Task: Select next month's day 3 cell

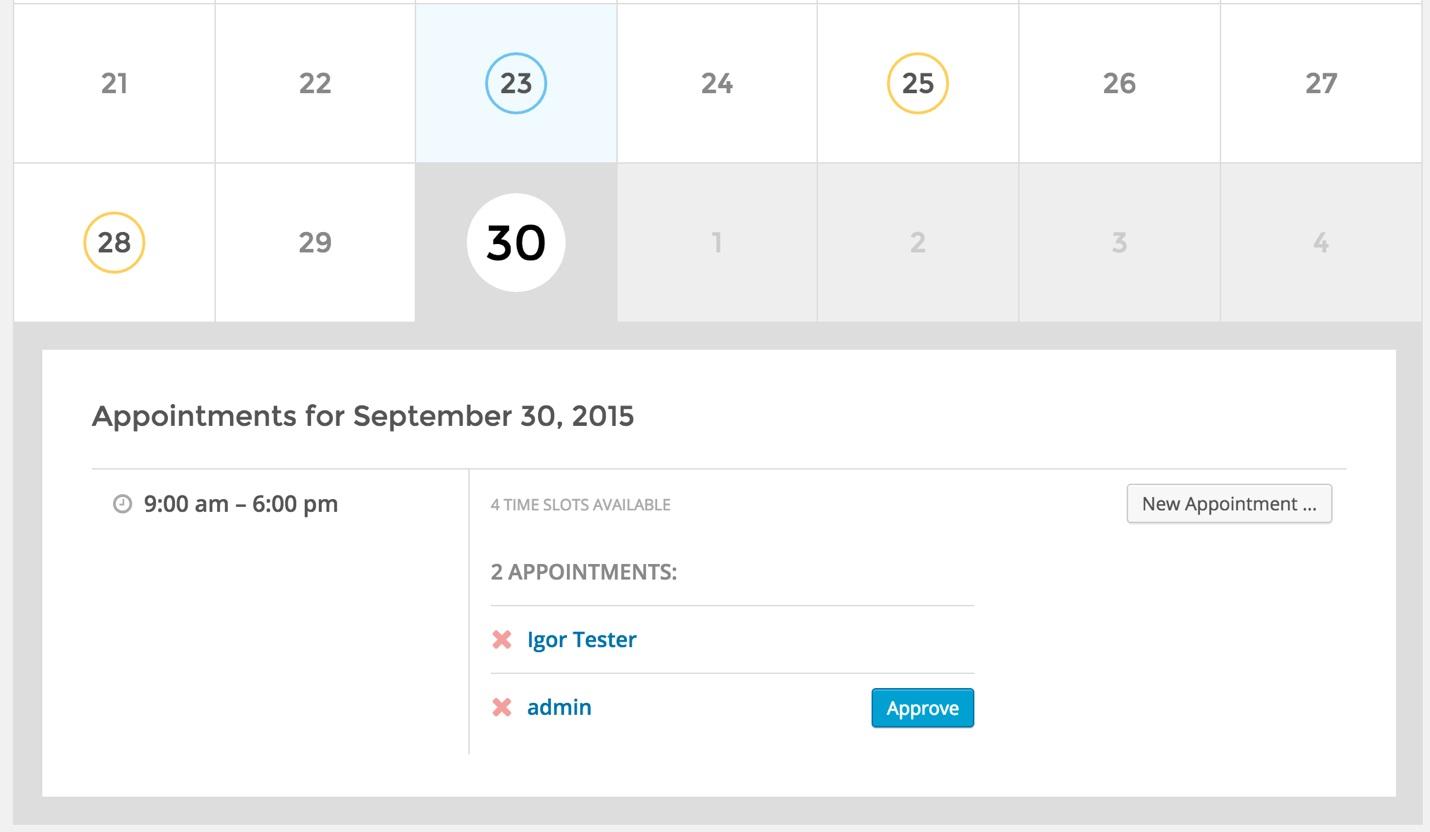Action: coord(1119,243)
